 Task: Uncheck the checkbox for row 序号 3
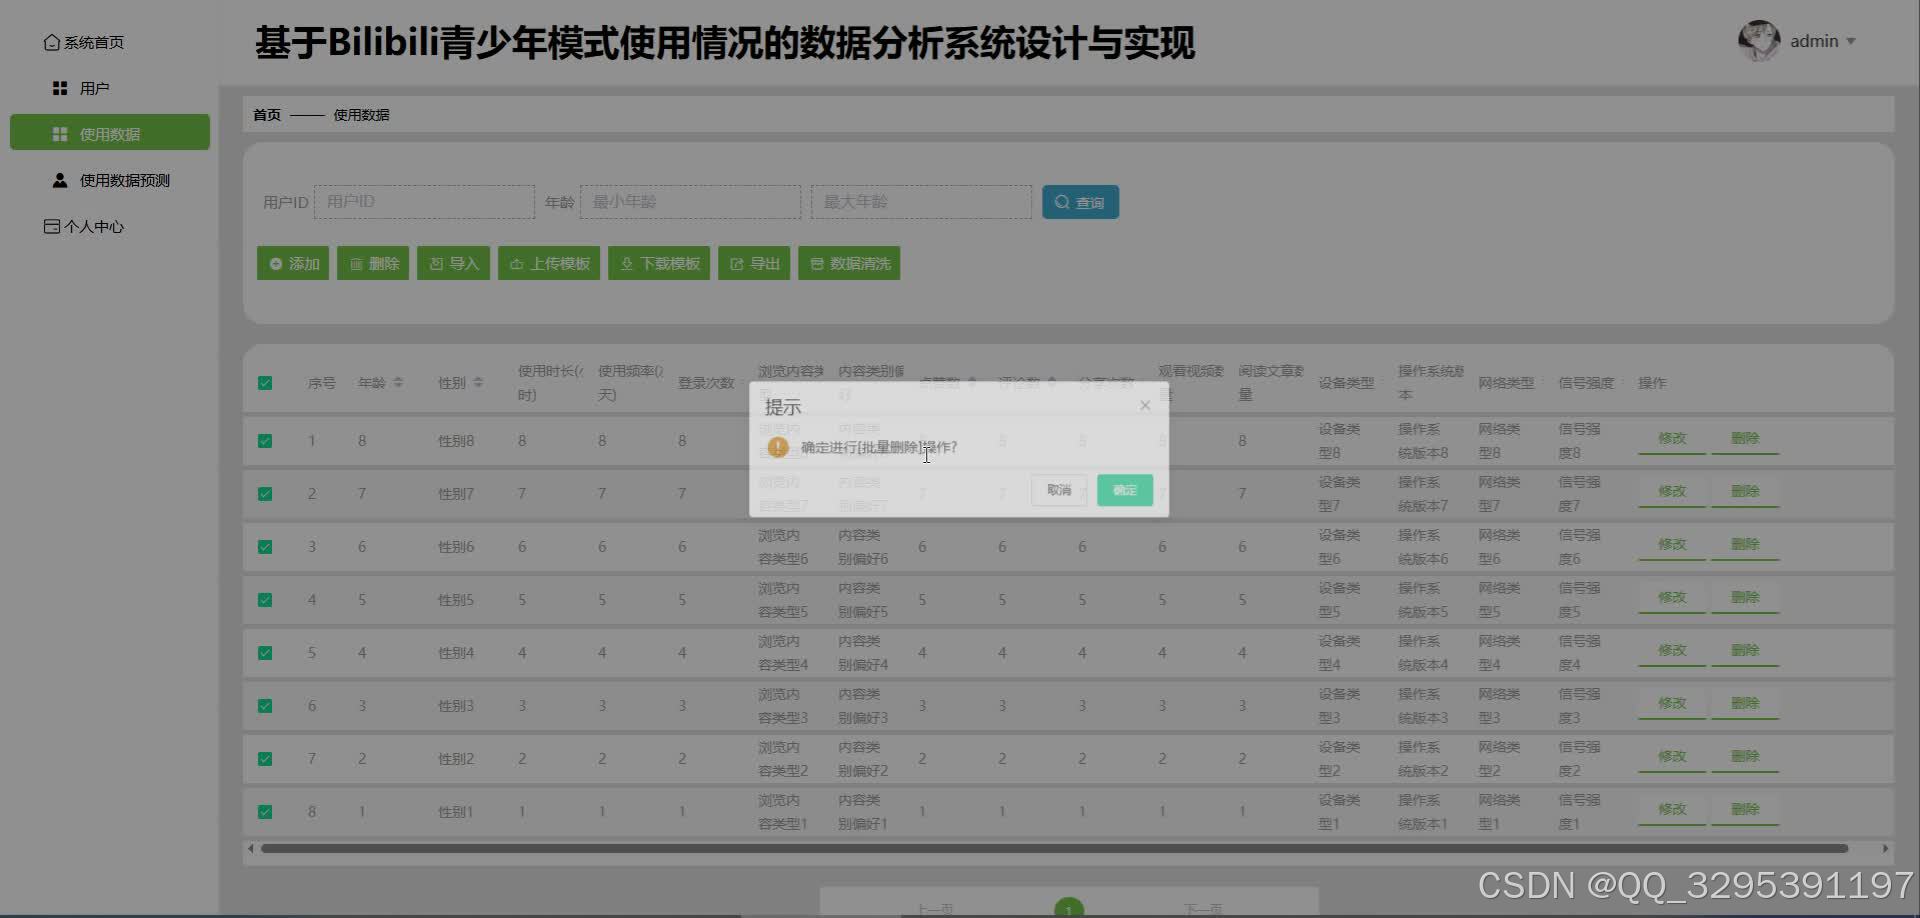(x=264, y=546)
